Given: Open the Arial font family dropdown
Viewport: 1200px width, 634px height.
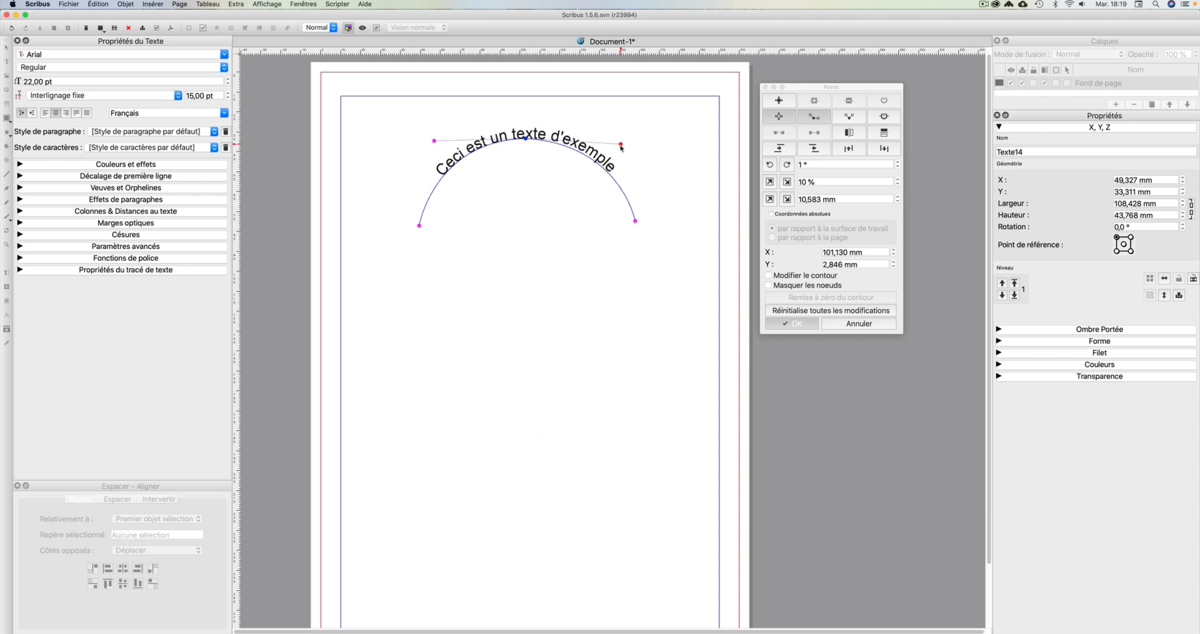Looking at the screenshot, I should point(224,54).
